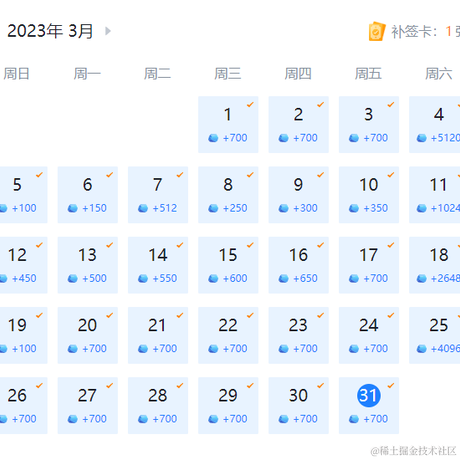The width and height of the screenshot is (460, 460).
Task: Click the ore icon on day 1
Action: pos(213,138)
